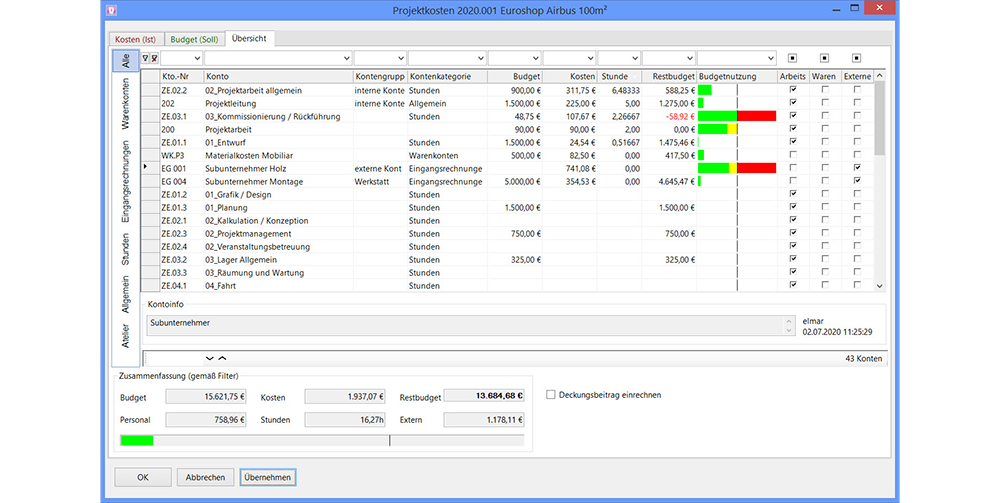Viewport: 1000px width, 503px height.
Task: Click the Übernehmen button
Action: coord(268,477)
